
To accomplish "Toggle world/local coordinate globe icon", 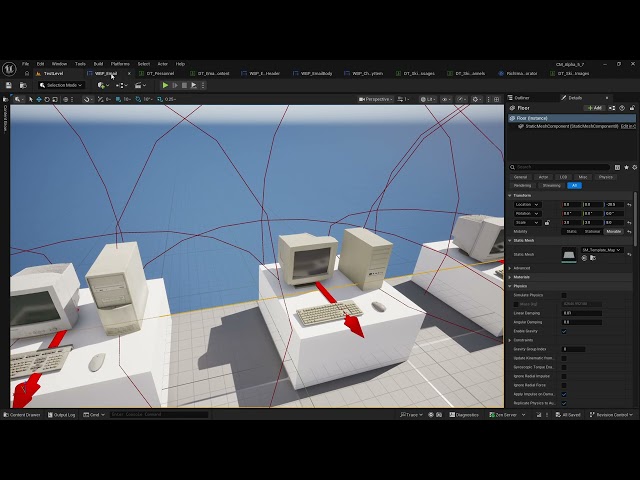I will click(x=65, y=99).
